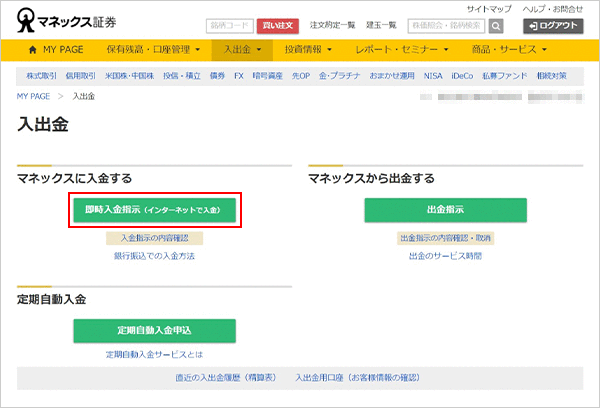Viewport: 600px width, 408px height.
Task: Click the search magnifier icon
Action: click(496, 26)
